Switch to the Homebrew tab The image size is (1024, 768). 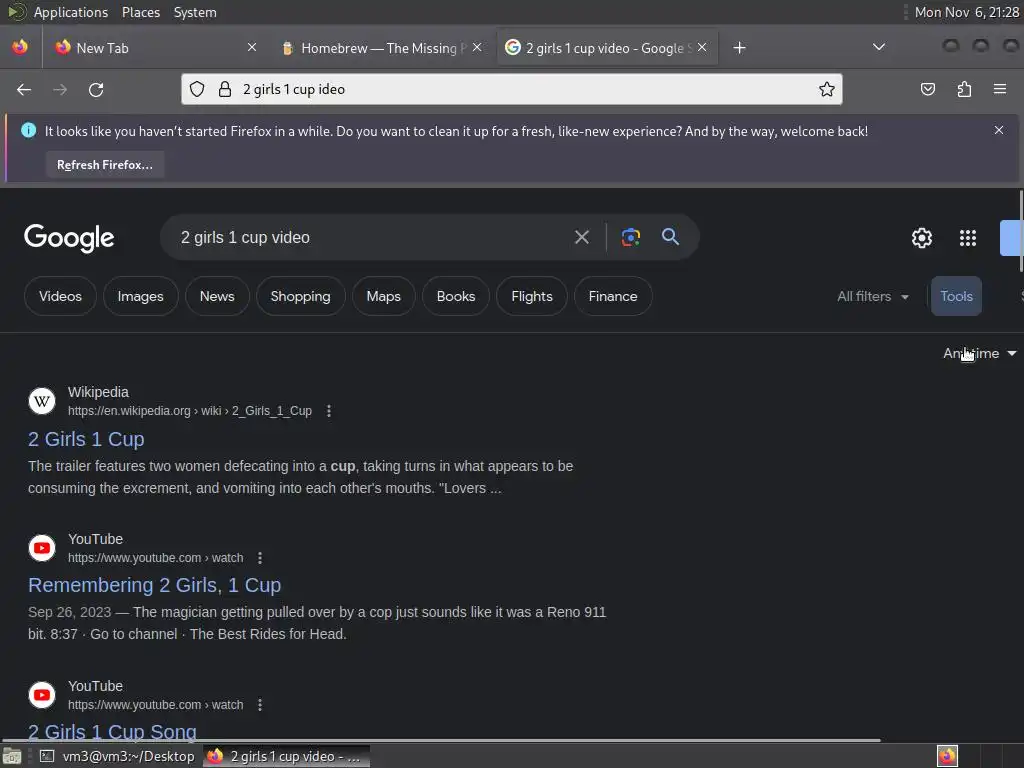click(382, 48)
